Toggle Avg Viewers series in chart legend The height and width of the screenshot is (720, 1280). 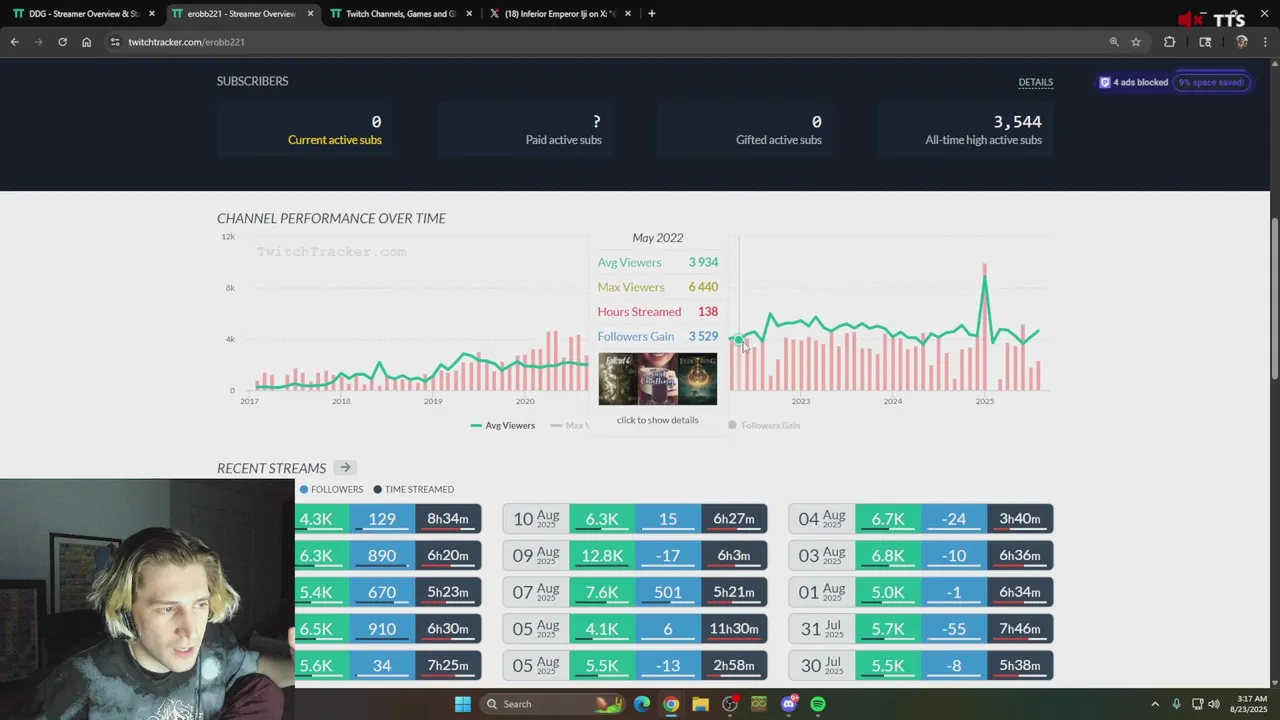(502, 425)
